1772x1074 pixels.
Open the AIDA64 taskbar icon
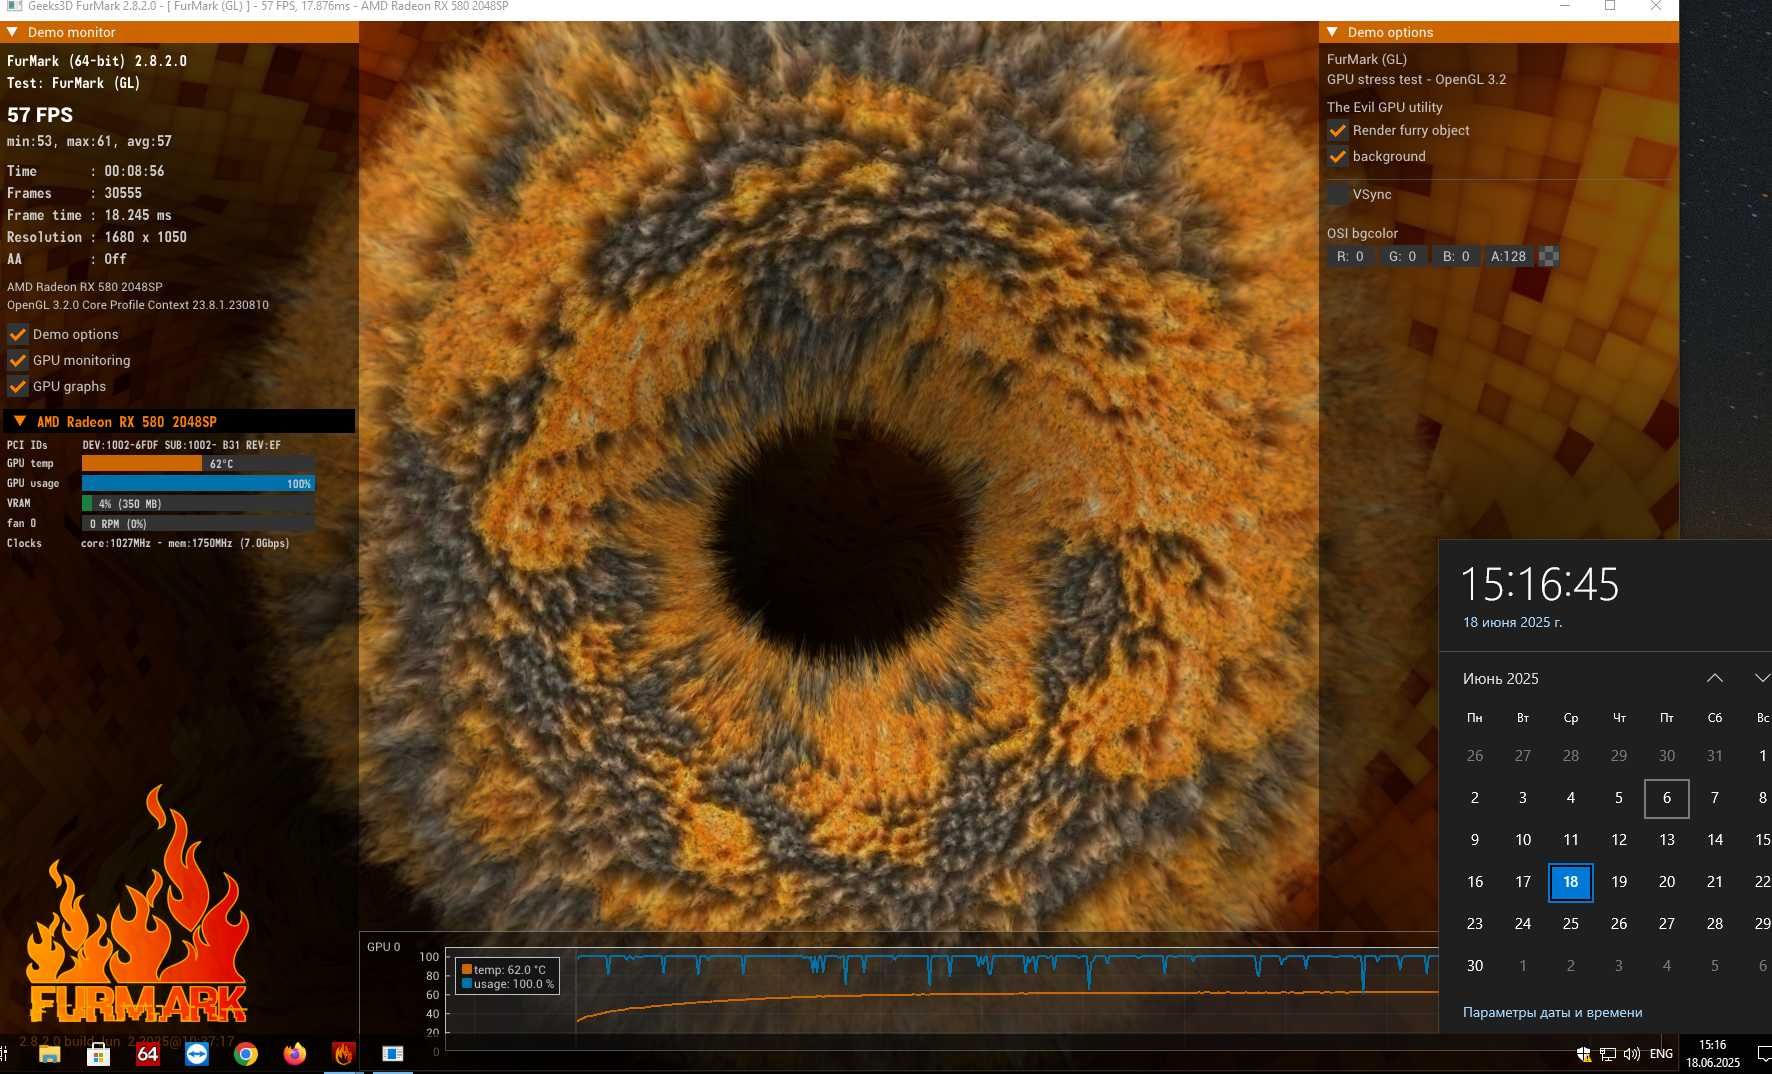pyautogui.click(x=147, y=1054)
